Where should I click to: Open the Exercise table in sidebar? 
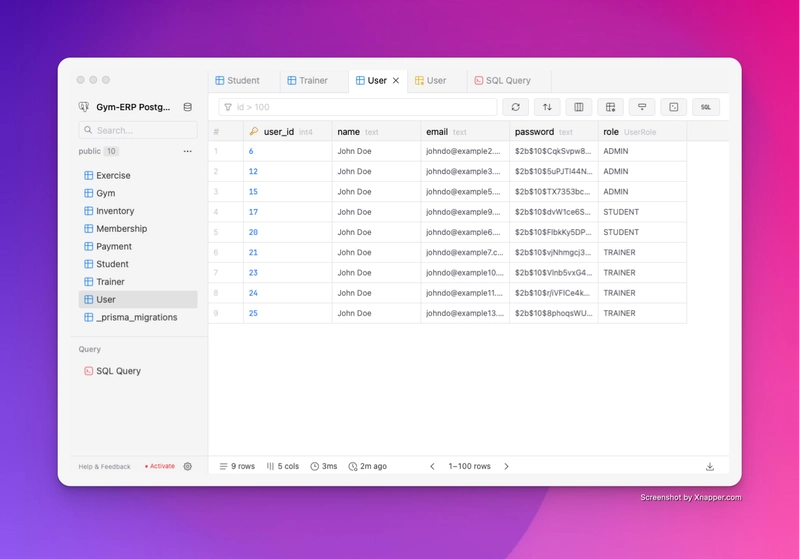click(x=138, y=175)
